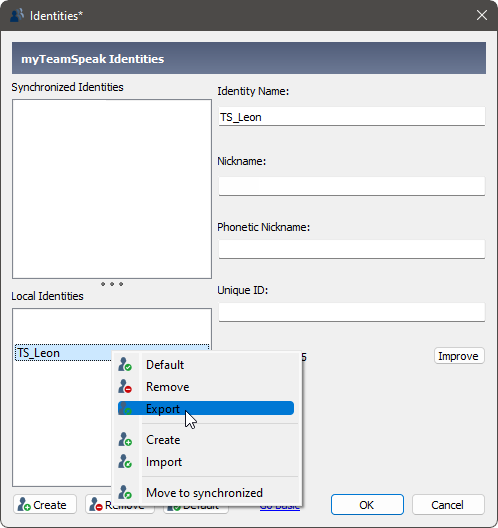Focus the Nickname input field
Viewport: 498px width, 528px height.
pyautogui.click(x=352, y=186)
